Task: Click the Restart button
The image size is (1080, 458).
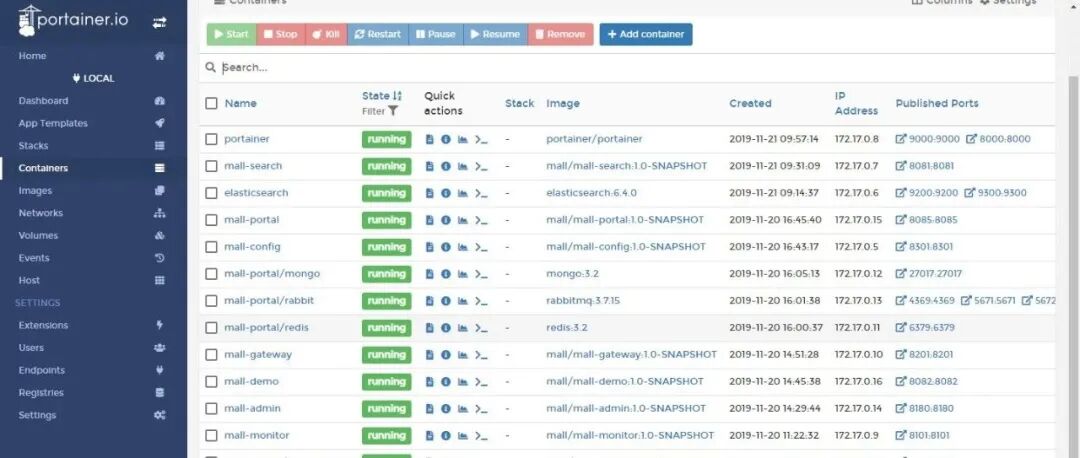Action: pyautogui.click(x=377, y=34)
